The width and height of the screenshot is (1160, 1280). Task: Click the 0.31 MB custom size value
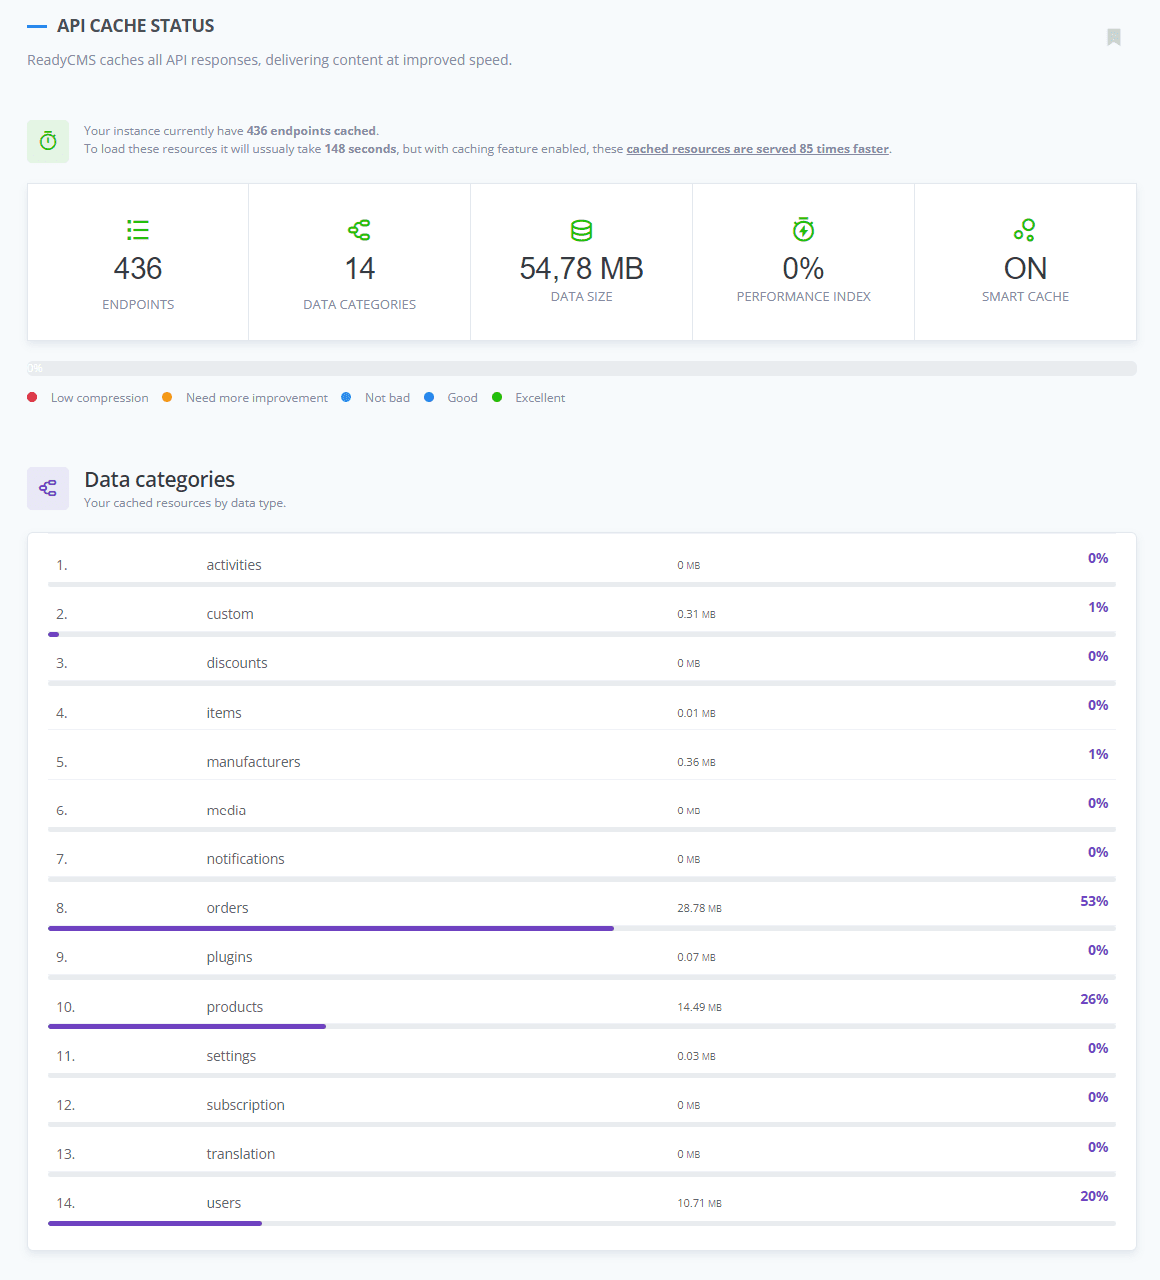coord(696,614)
